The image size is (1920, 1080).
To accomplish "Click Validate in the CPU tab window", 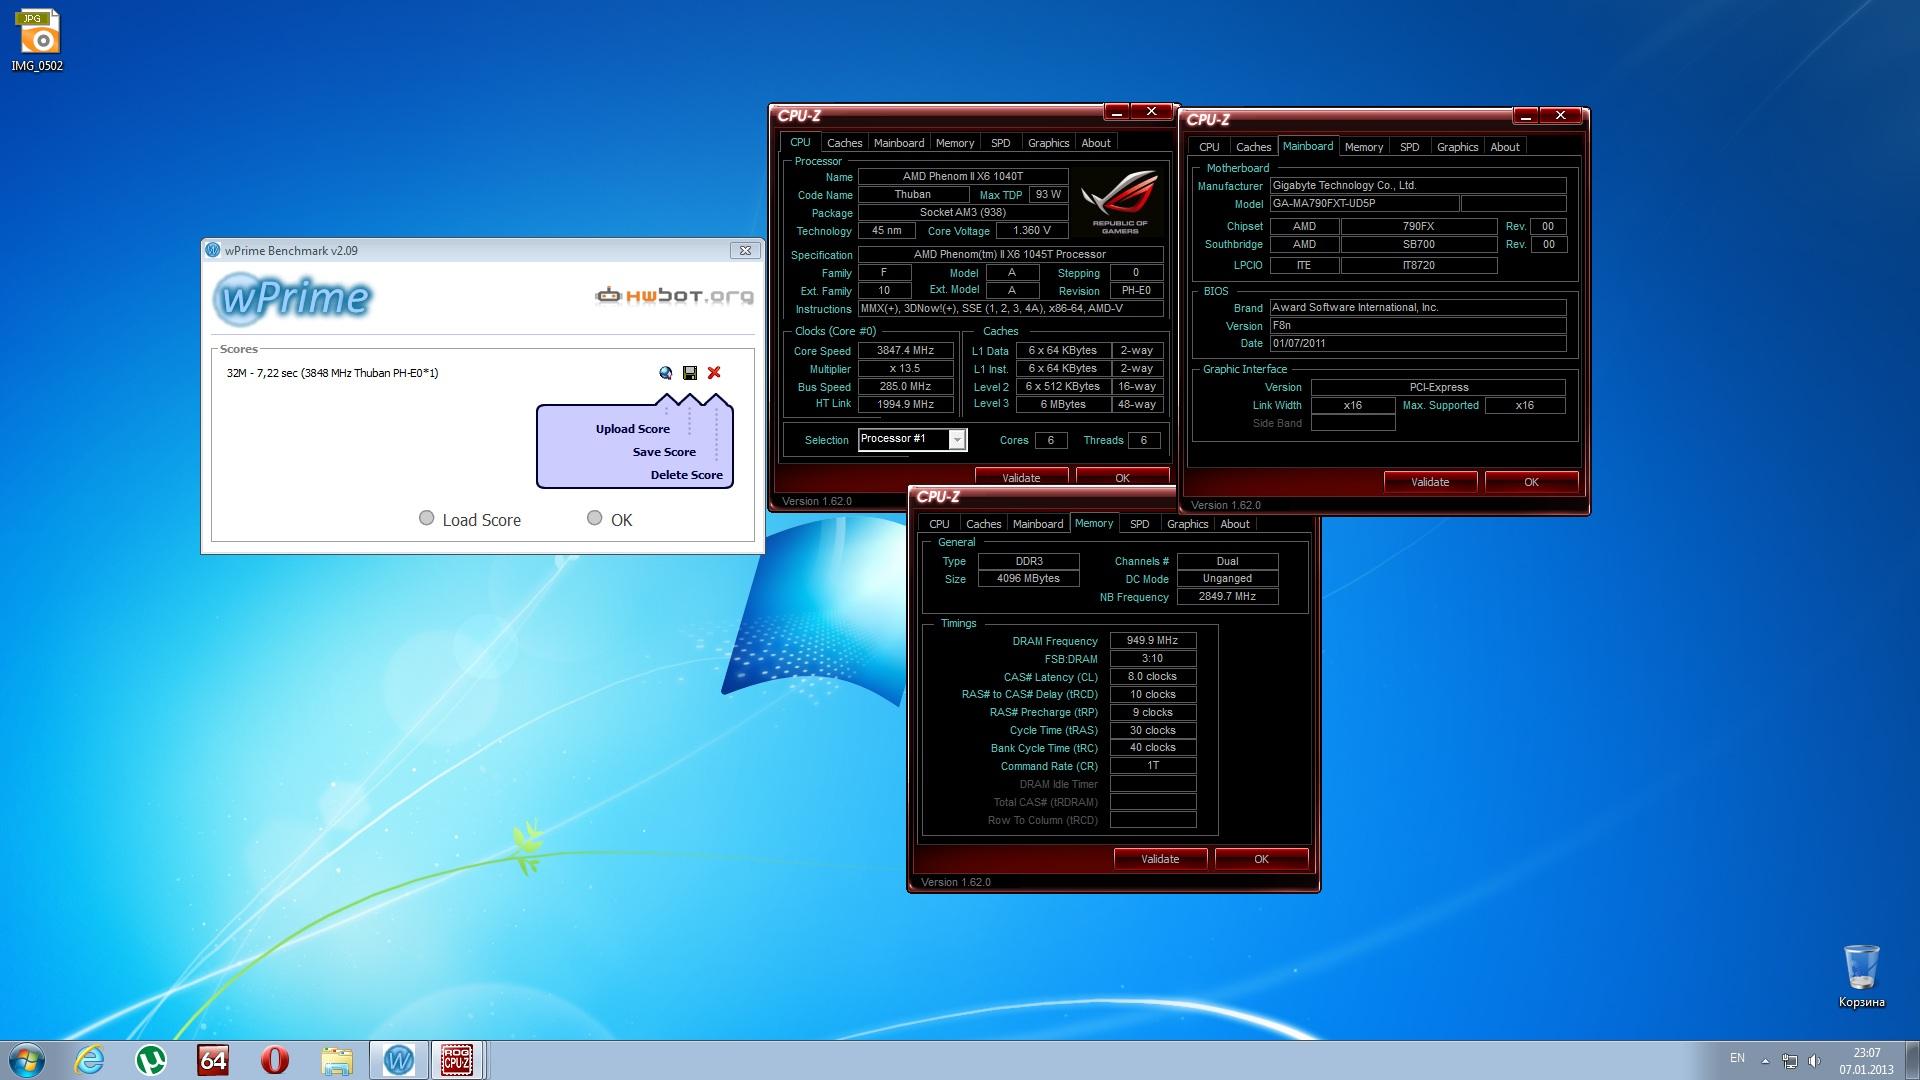I will pos(1021,477).
